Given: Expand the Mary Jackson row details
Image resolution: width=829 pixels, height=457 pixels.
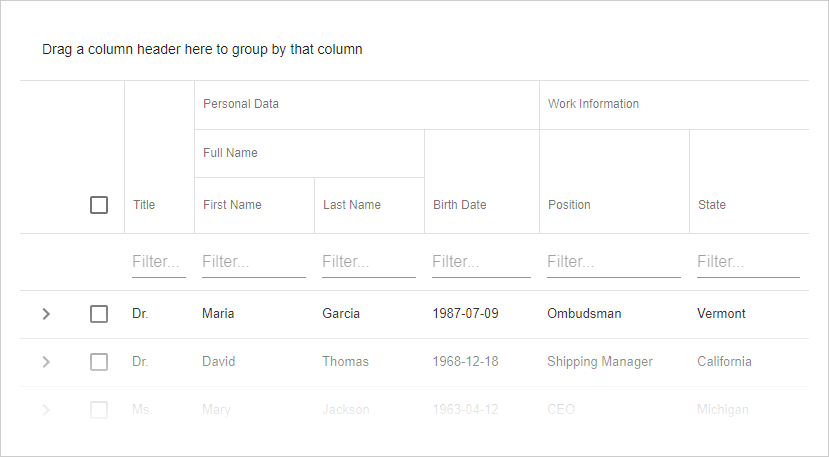Looking at the screenshot, I should click(46, 409).
